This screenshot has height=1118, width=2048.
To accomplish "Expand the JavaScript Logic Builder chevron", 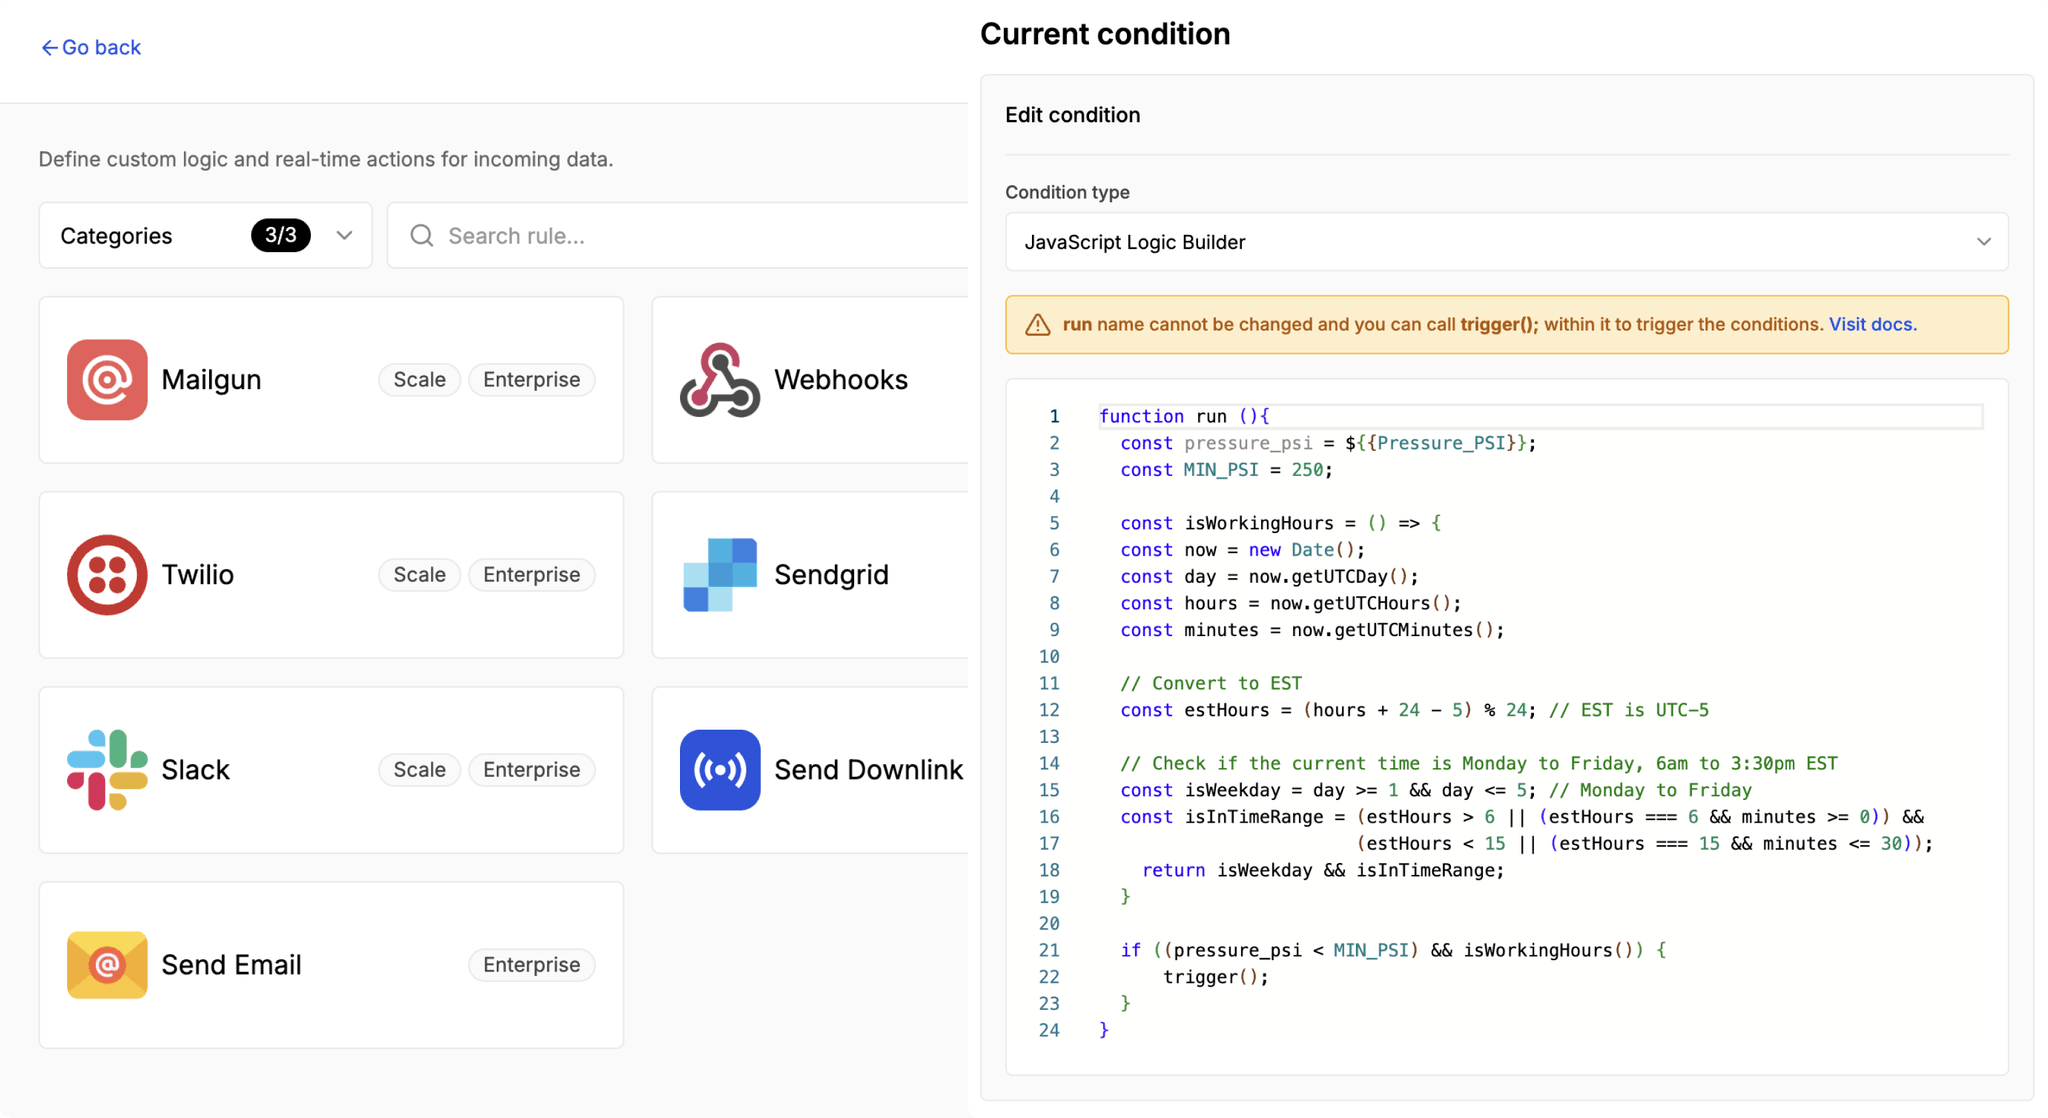I will (x=1983, y=242).
